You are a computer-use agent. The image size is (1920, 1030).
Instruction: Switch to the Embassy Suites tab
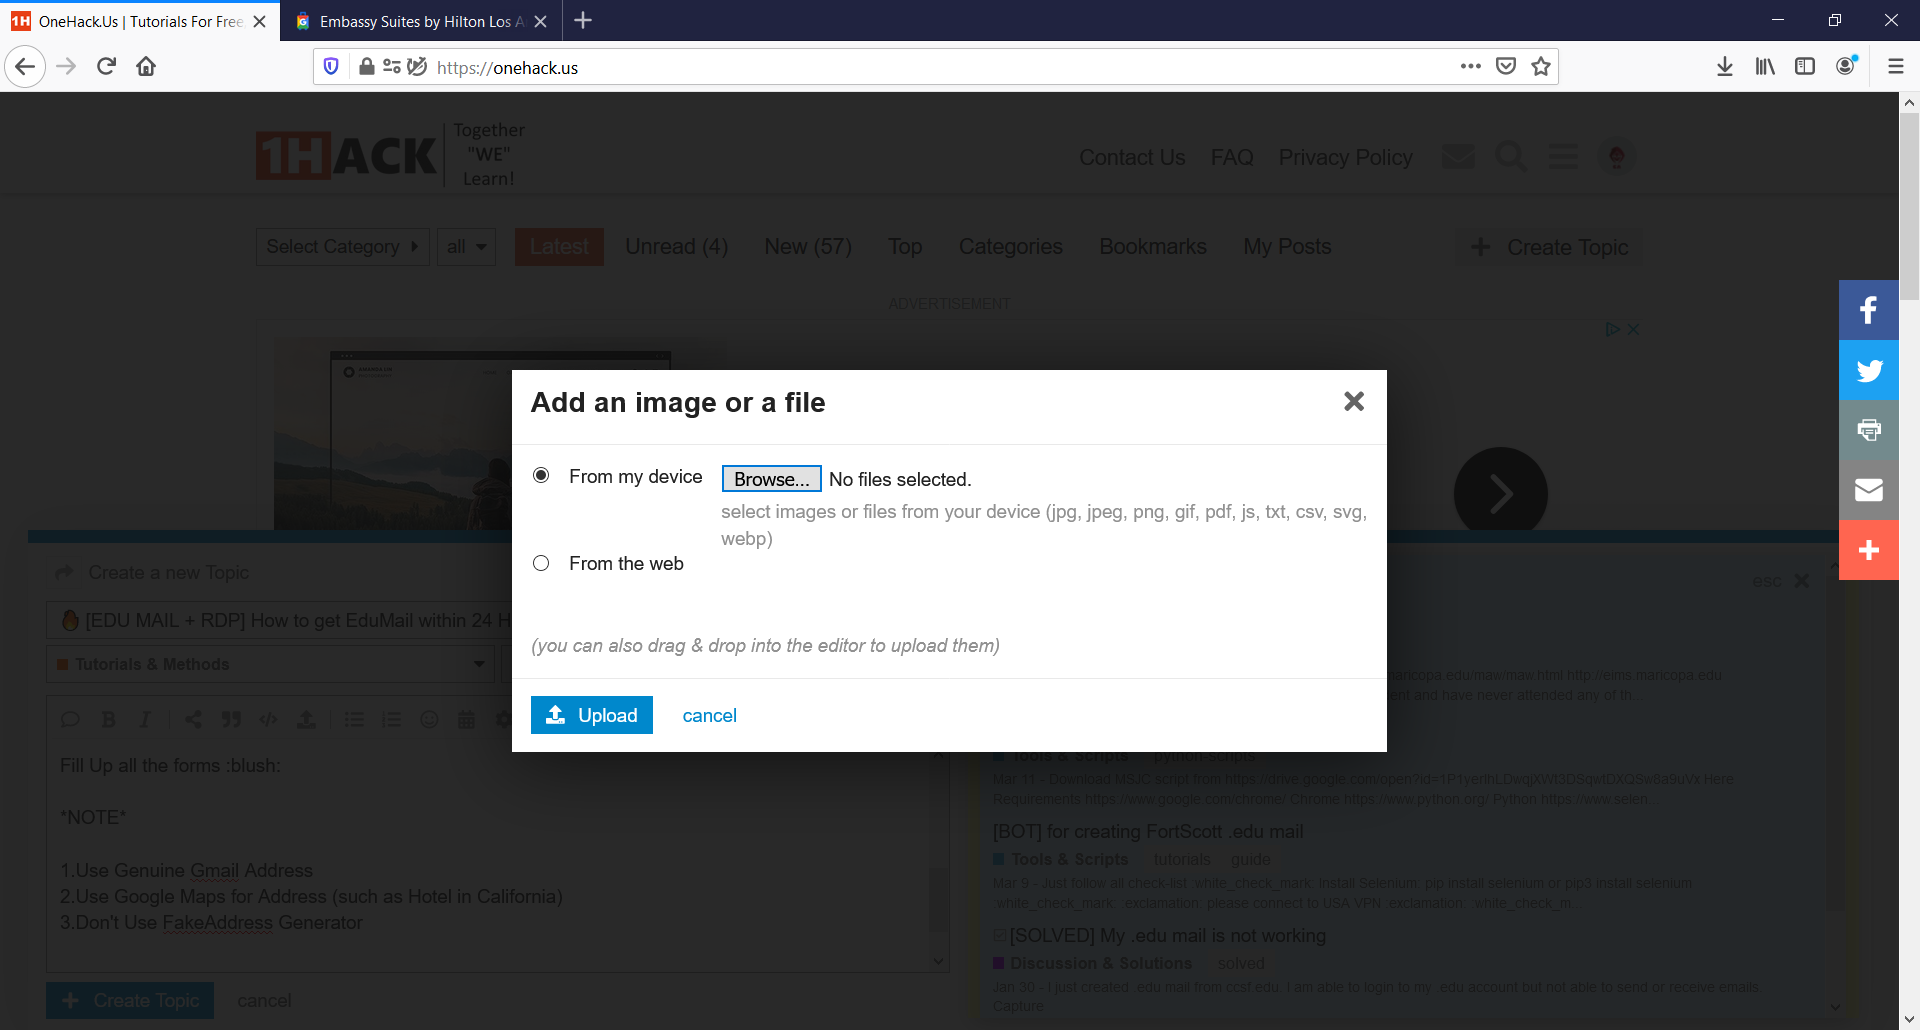point(415,21)
